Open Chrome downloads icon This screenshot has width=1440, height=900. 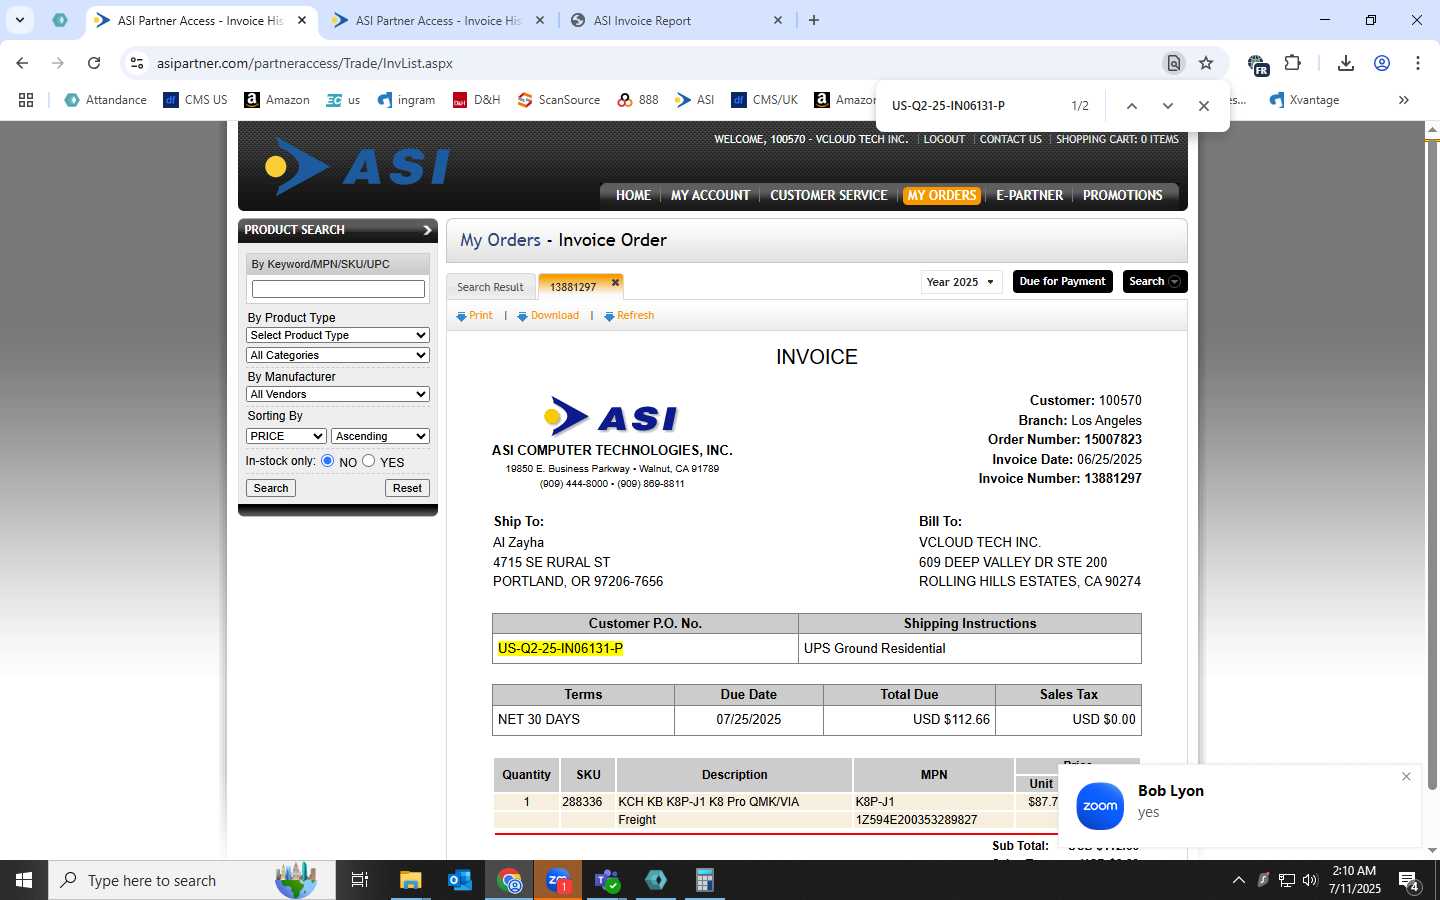pos(1346,63)
